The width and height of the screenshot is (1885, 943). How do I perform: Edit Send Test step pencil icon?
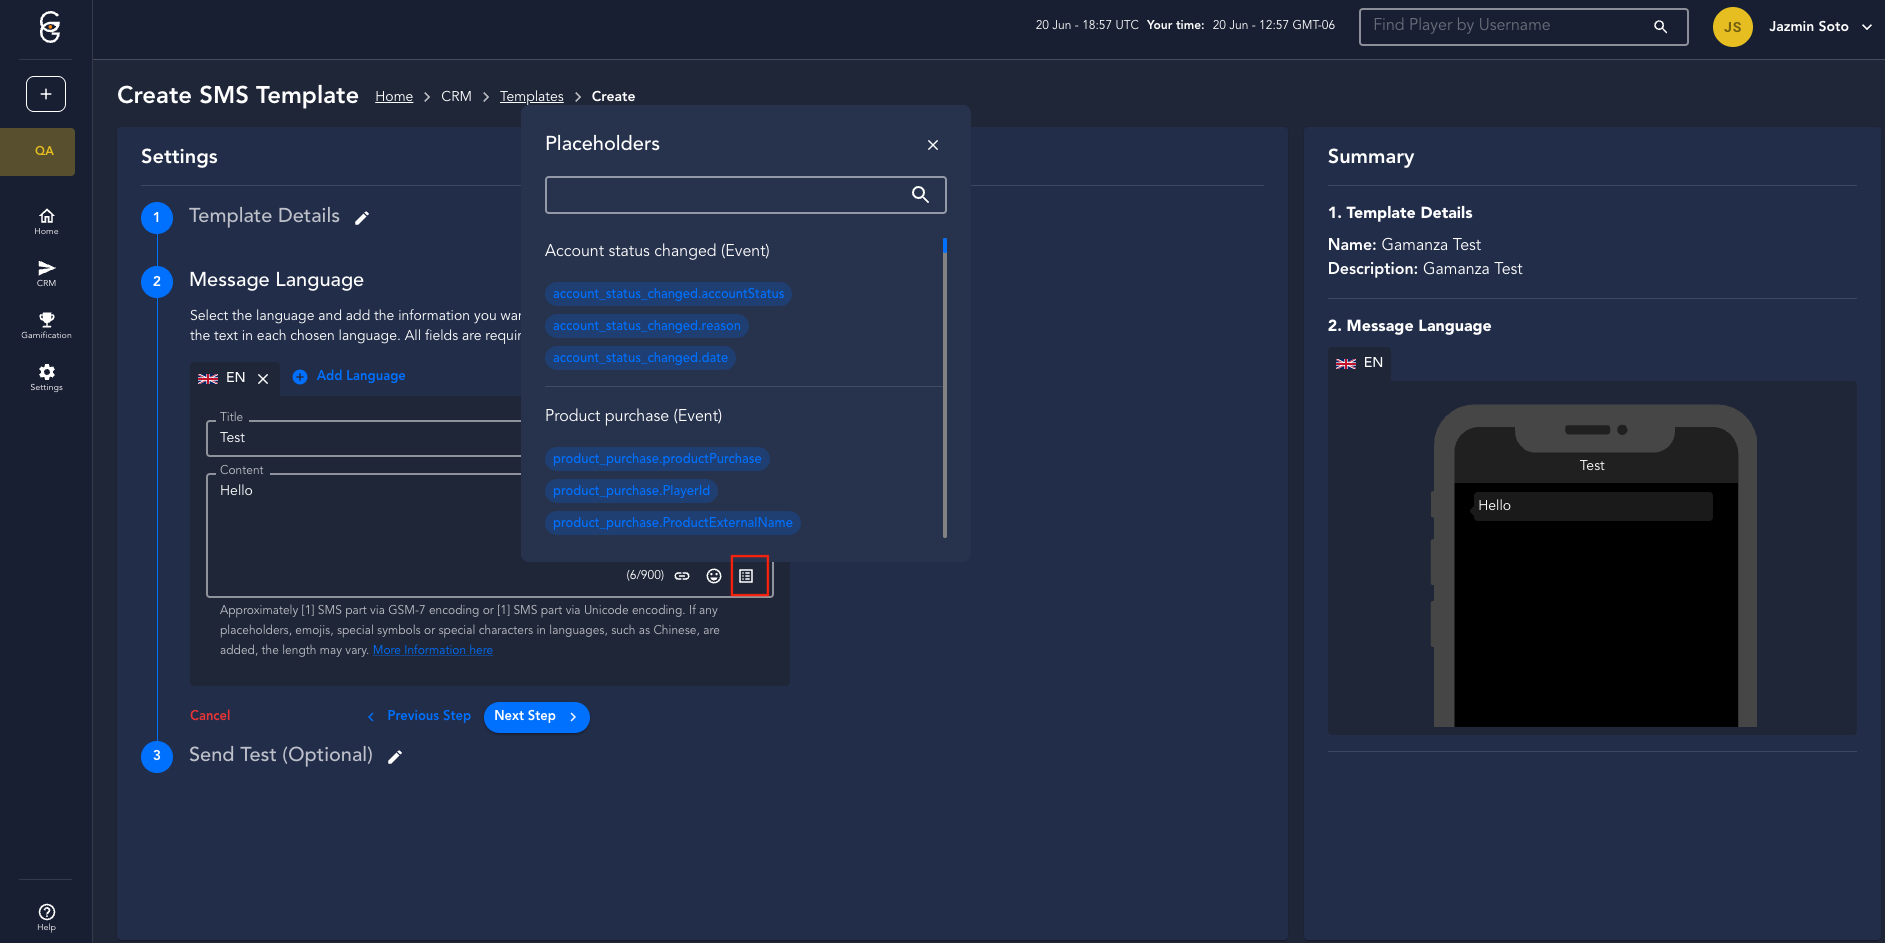click(395, 757)
